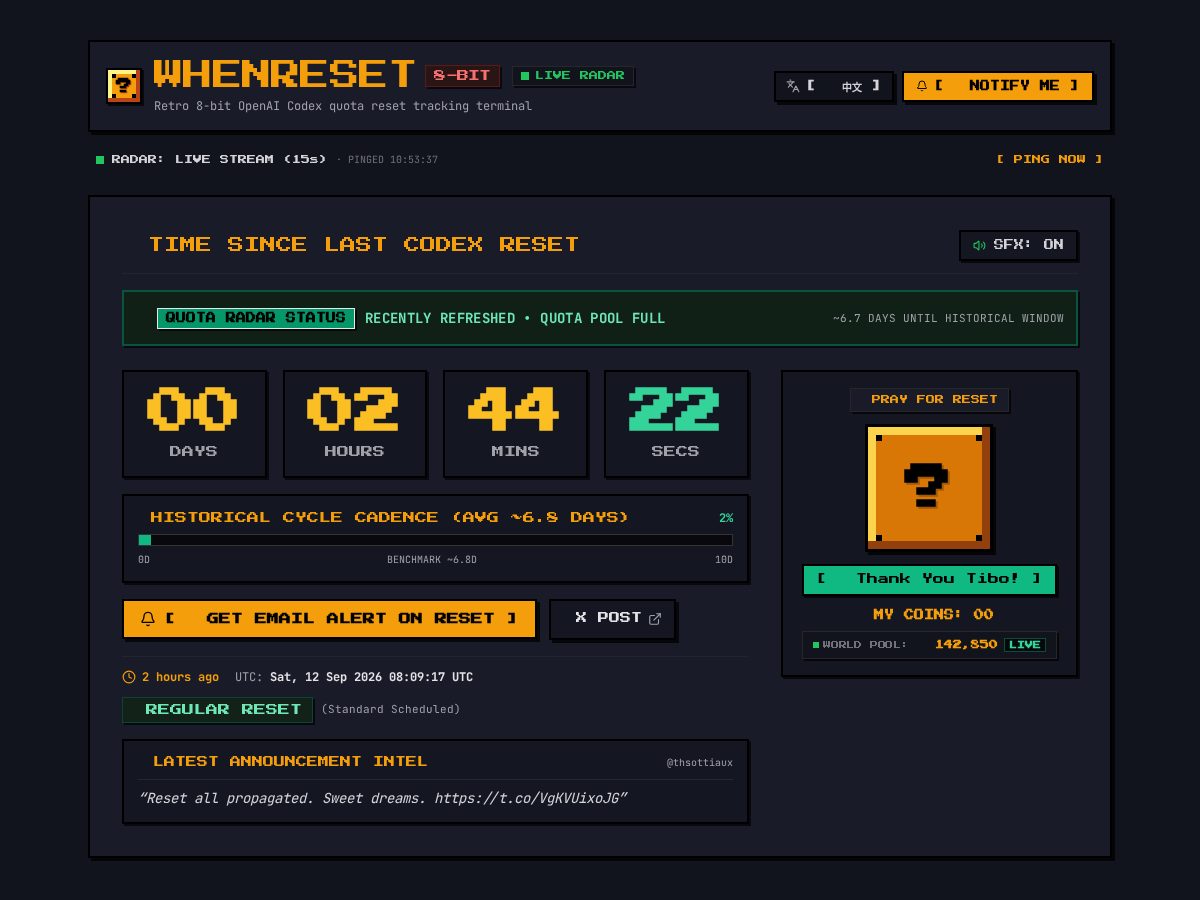The width and height of the screenshot is (1200, 900).
Task: Toggle SFX sound off
Action: click(x=1018, y=245)
